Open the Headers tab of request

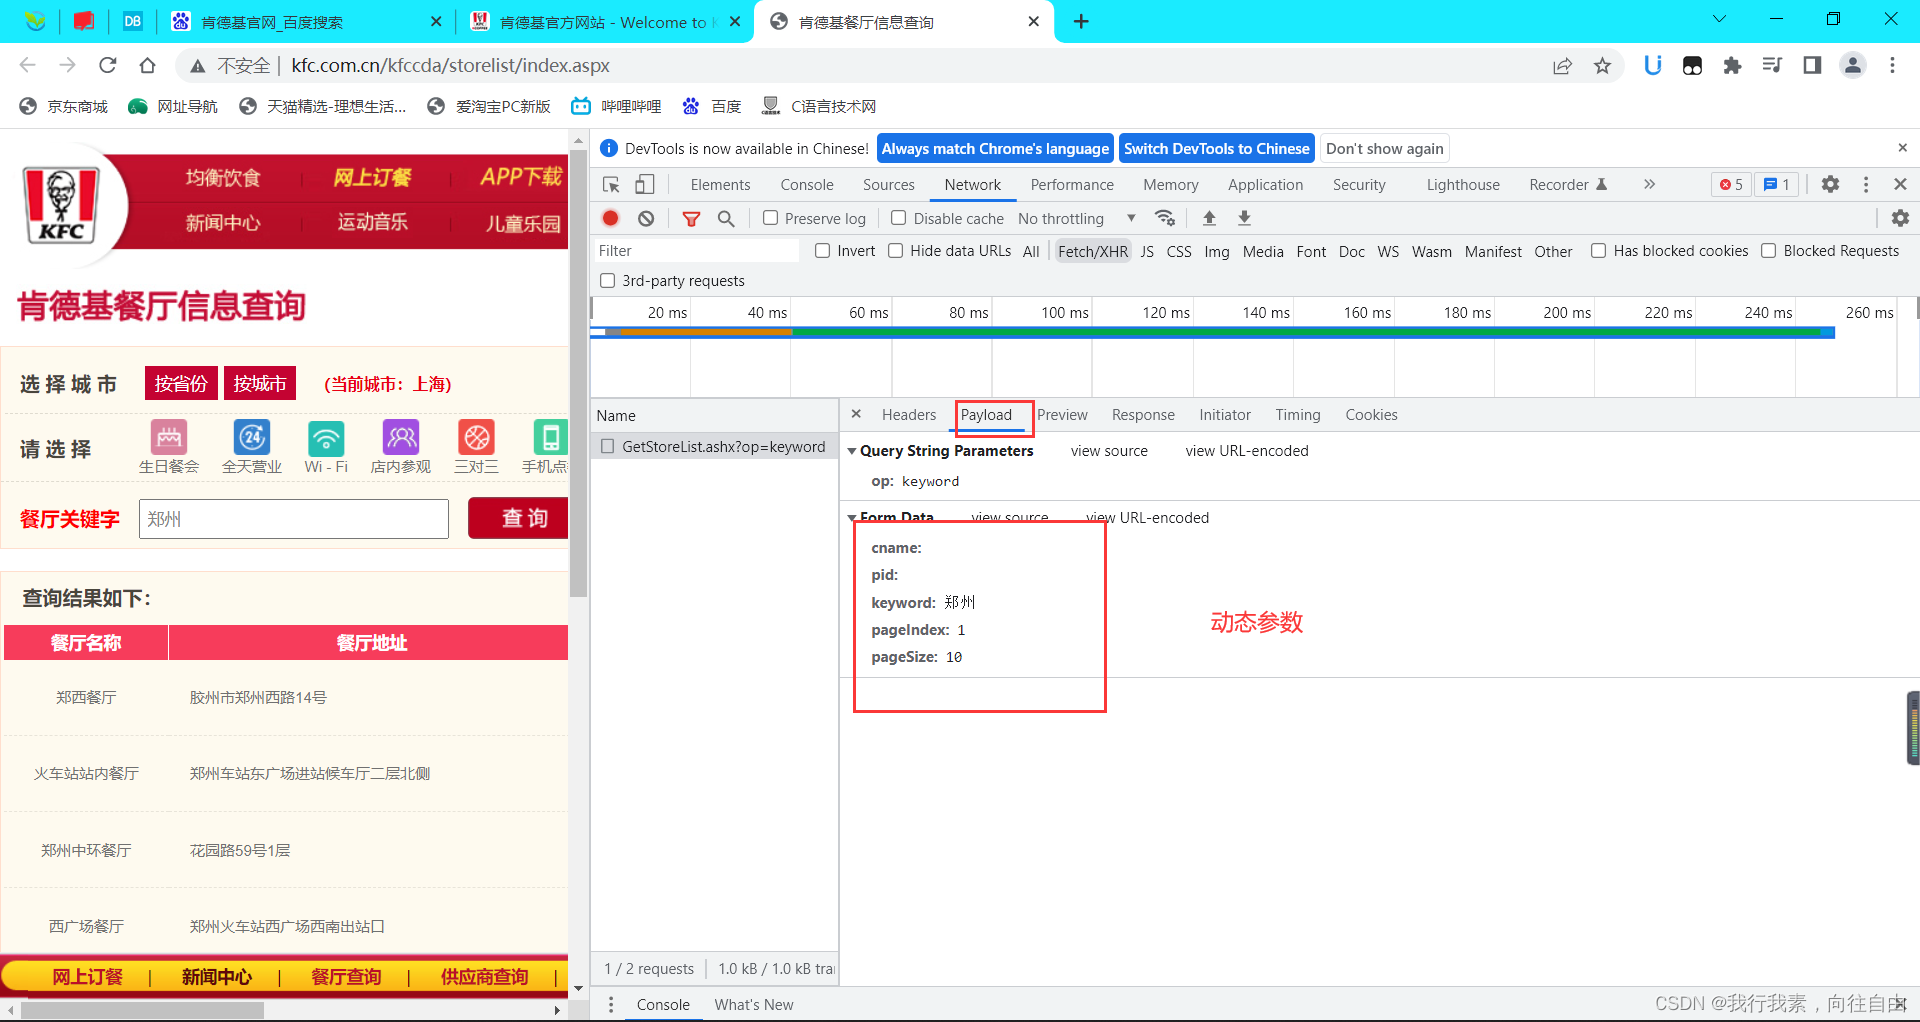(x=909, y=415)
